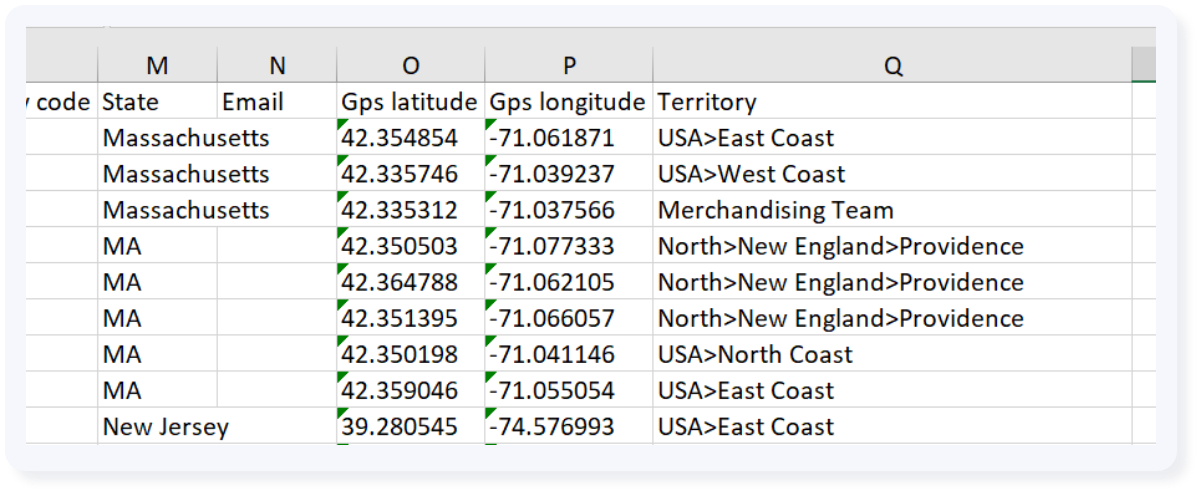Click the column O header

(410, 65)
